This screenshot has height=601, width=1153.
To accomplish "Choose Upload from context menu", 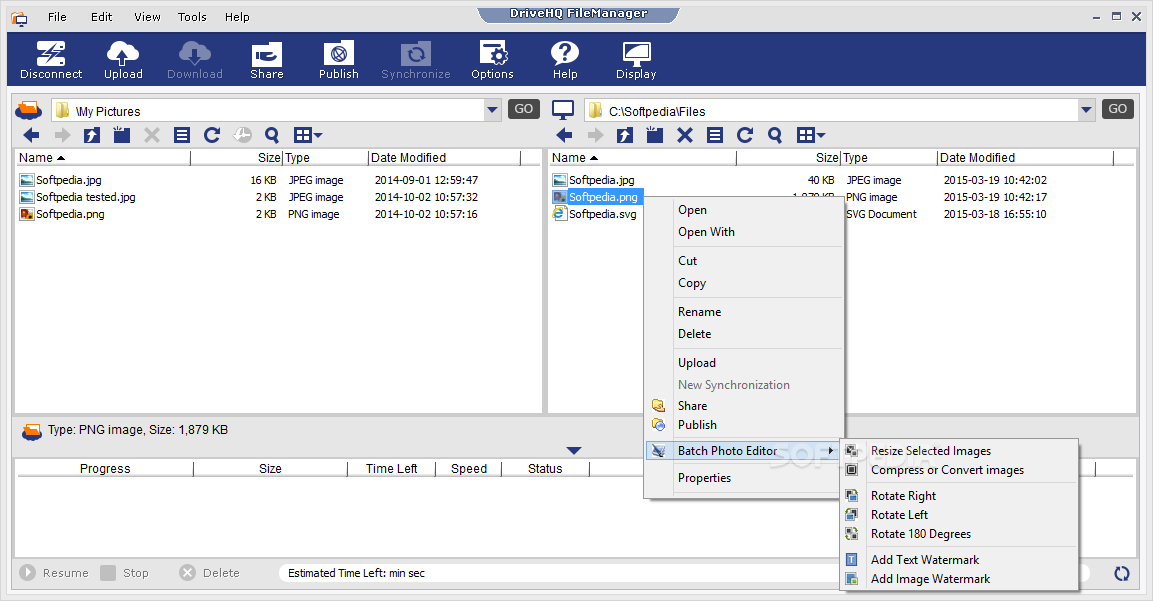I will tap(696, 363).
